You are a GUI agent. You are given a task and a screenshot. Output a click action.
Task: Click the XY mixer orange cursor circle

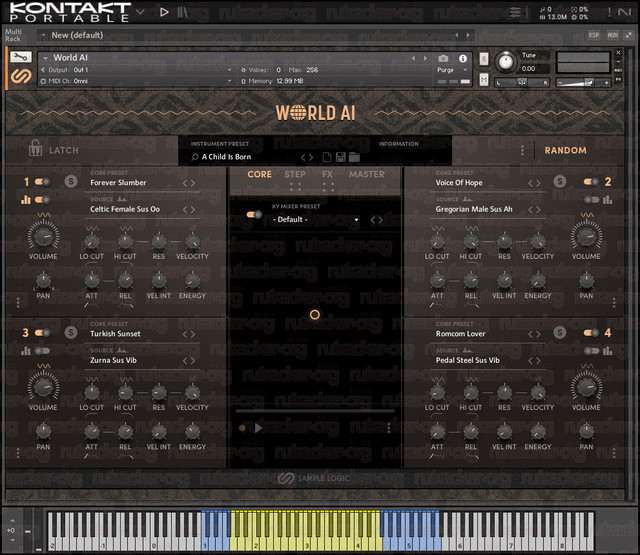315,315
